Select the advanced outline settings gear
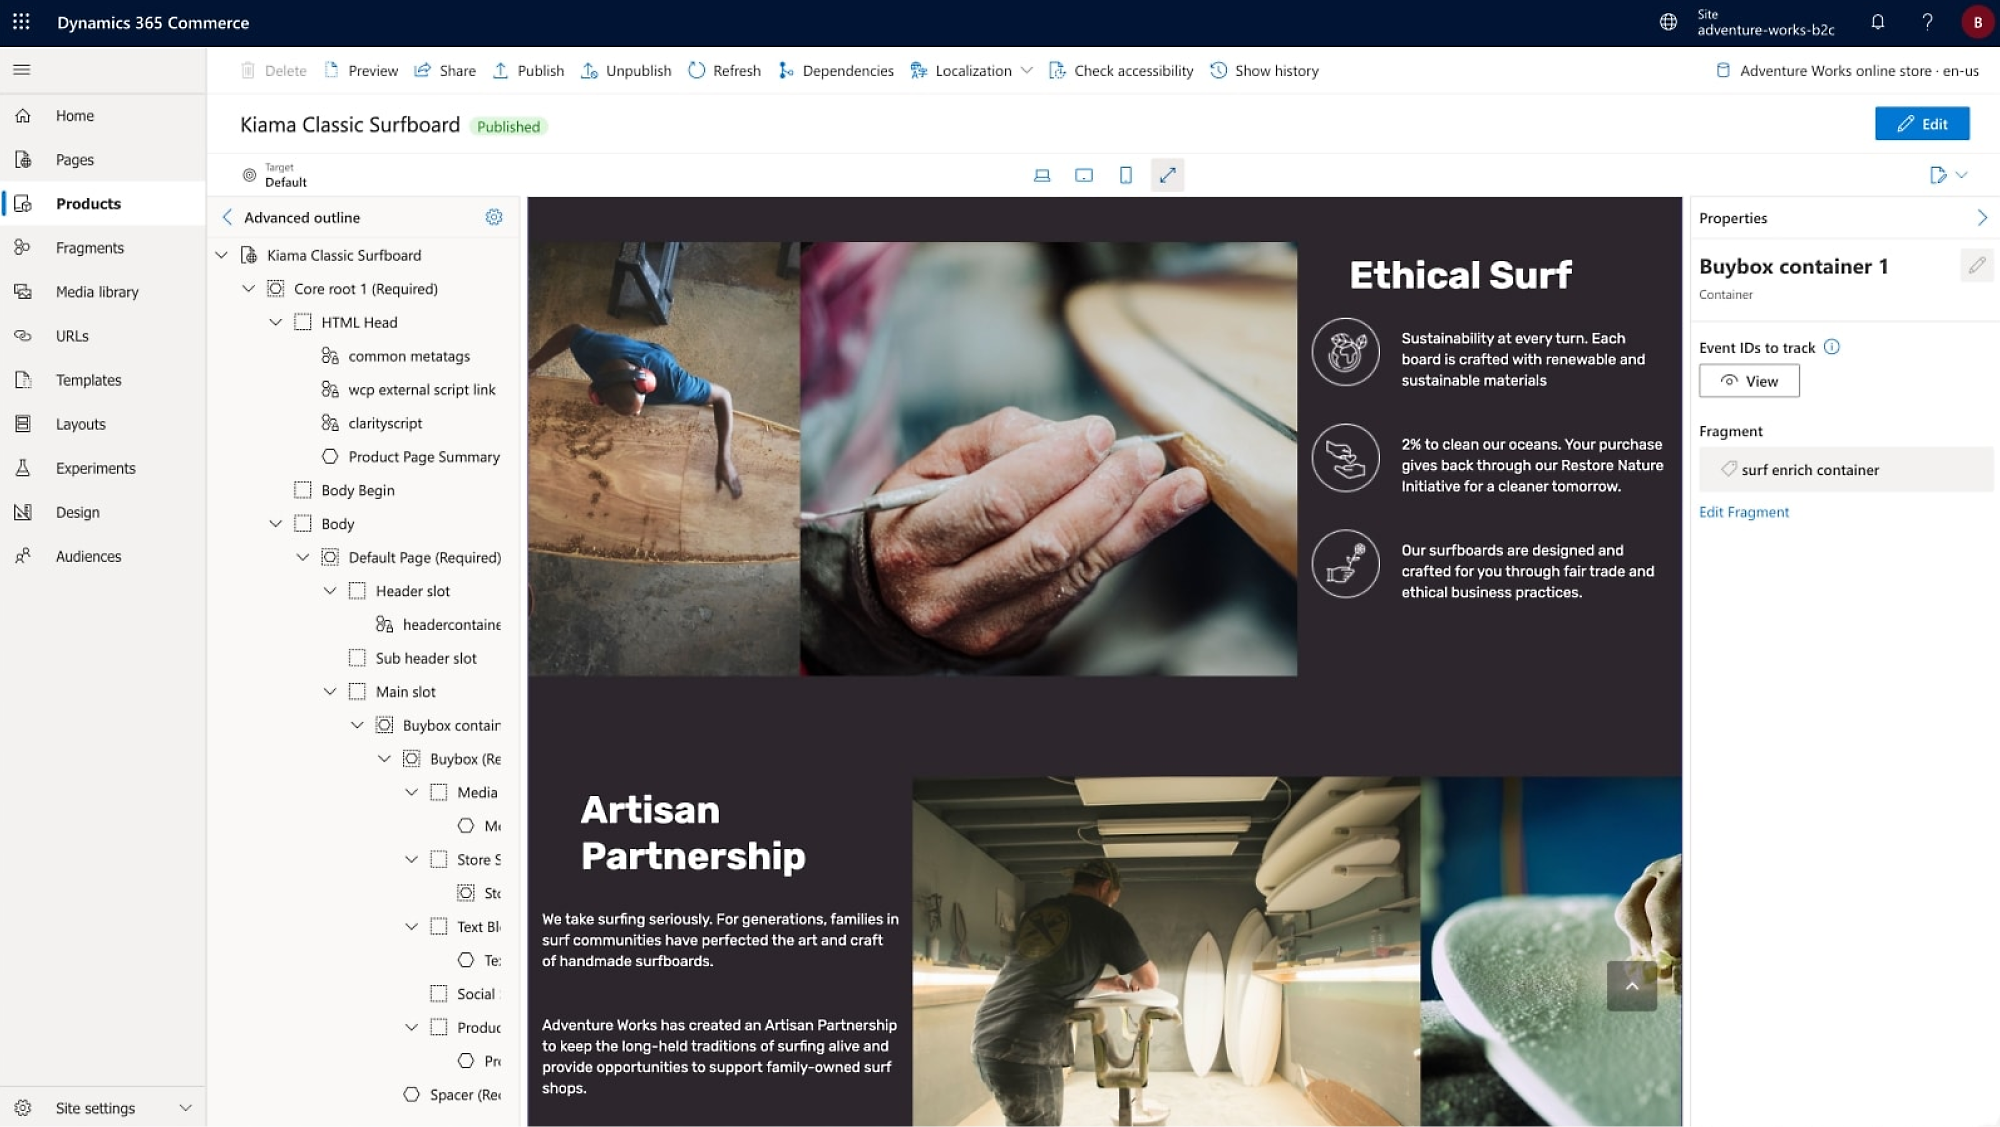This screenshot has height=1127, width=2000. click(x=492, y=217)
